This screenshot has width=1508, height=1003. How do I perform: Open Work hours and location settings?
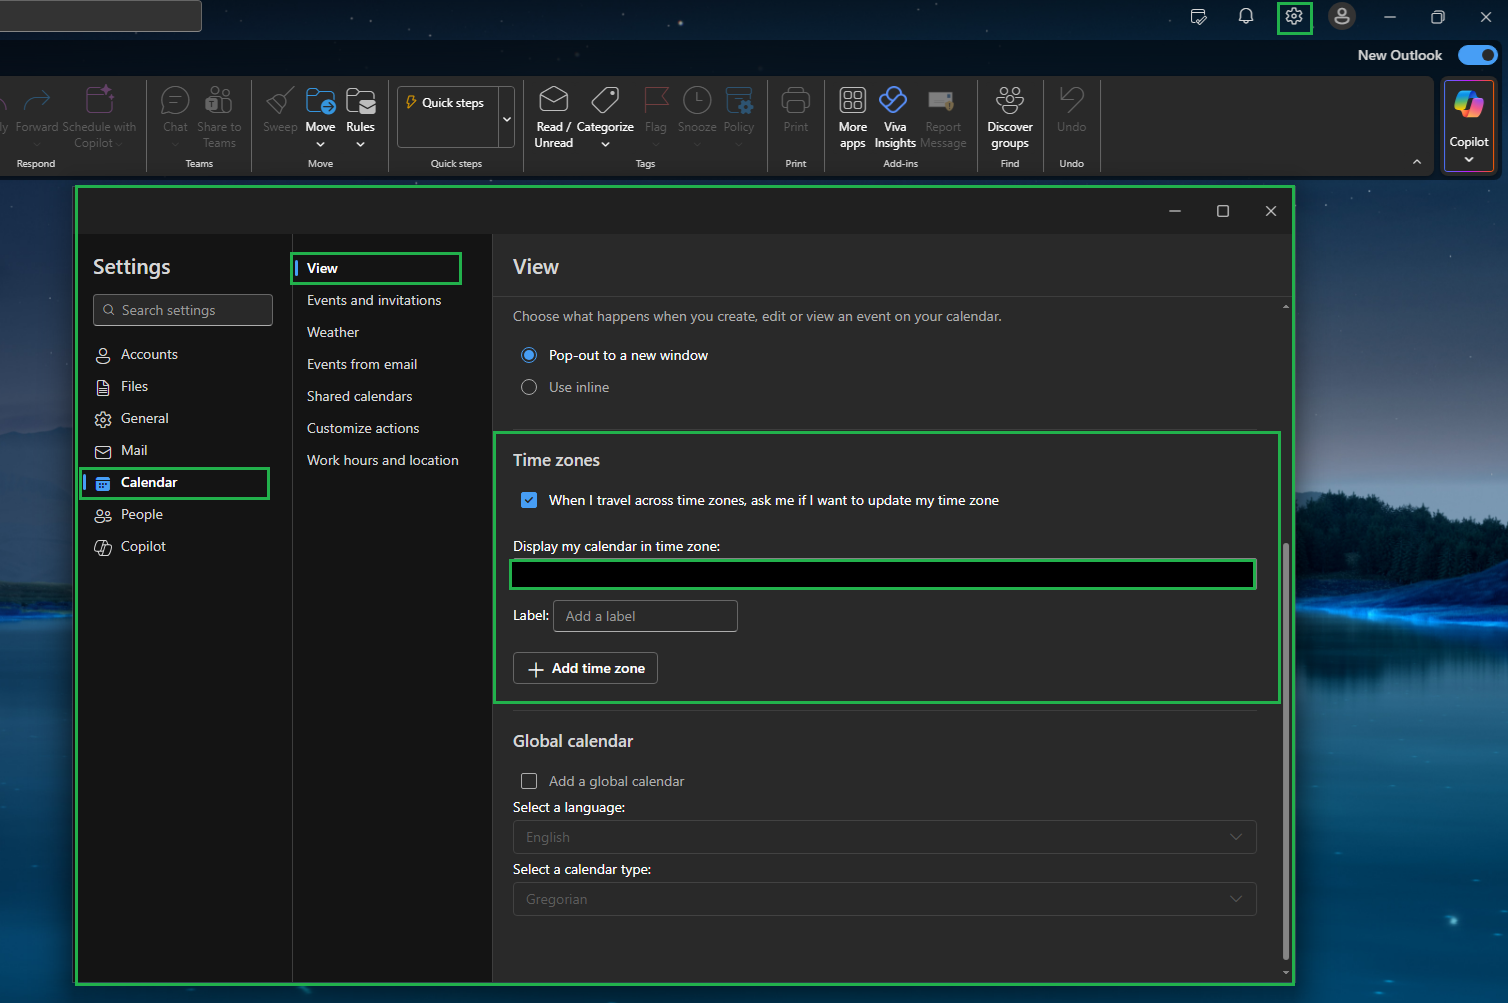382,460
